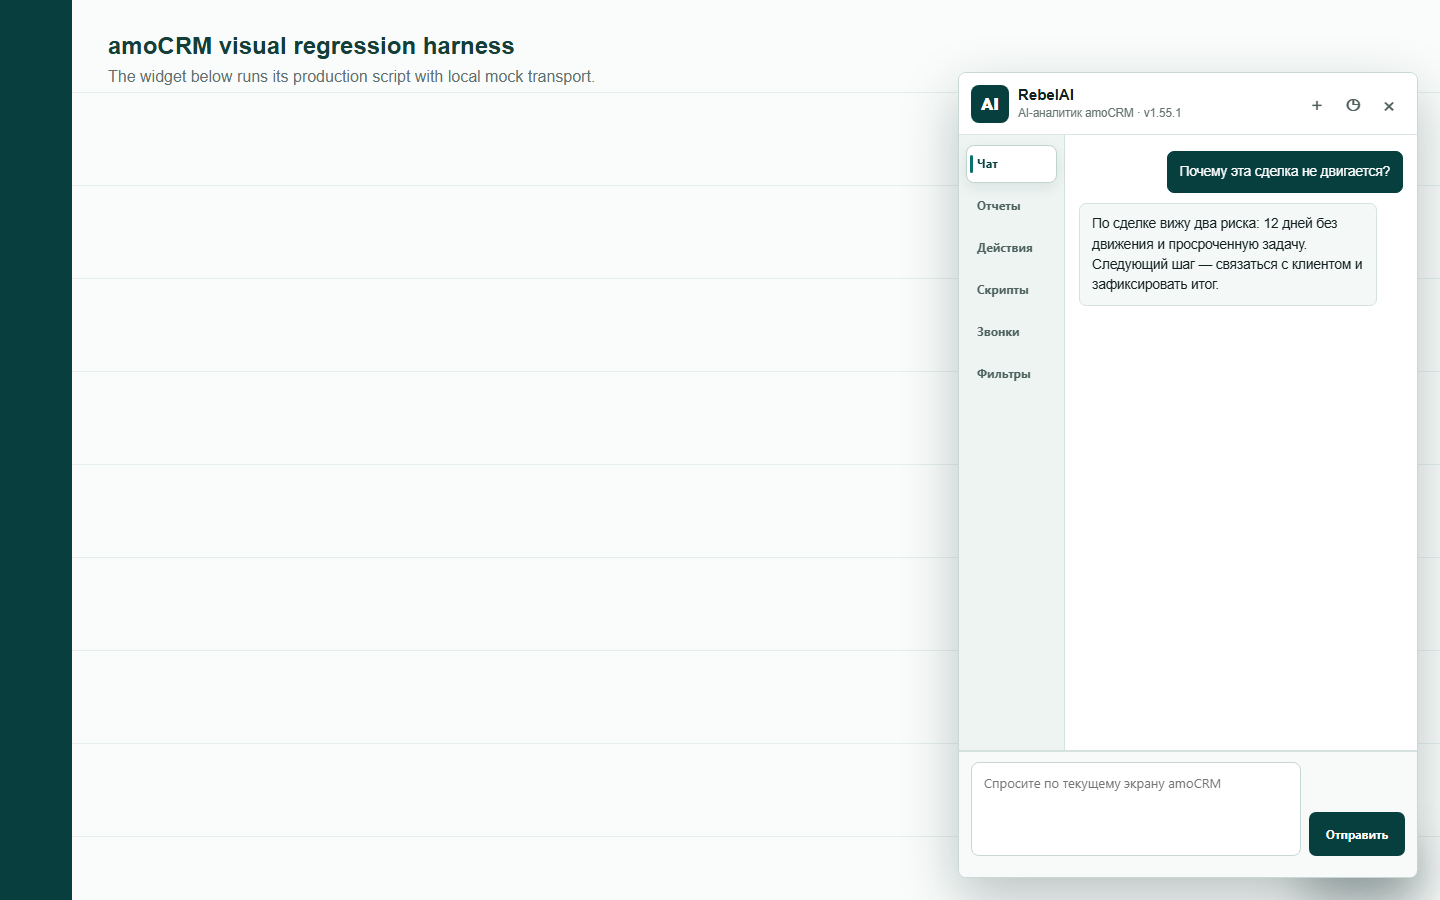Select the Действия tab

(1011, 248)
